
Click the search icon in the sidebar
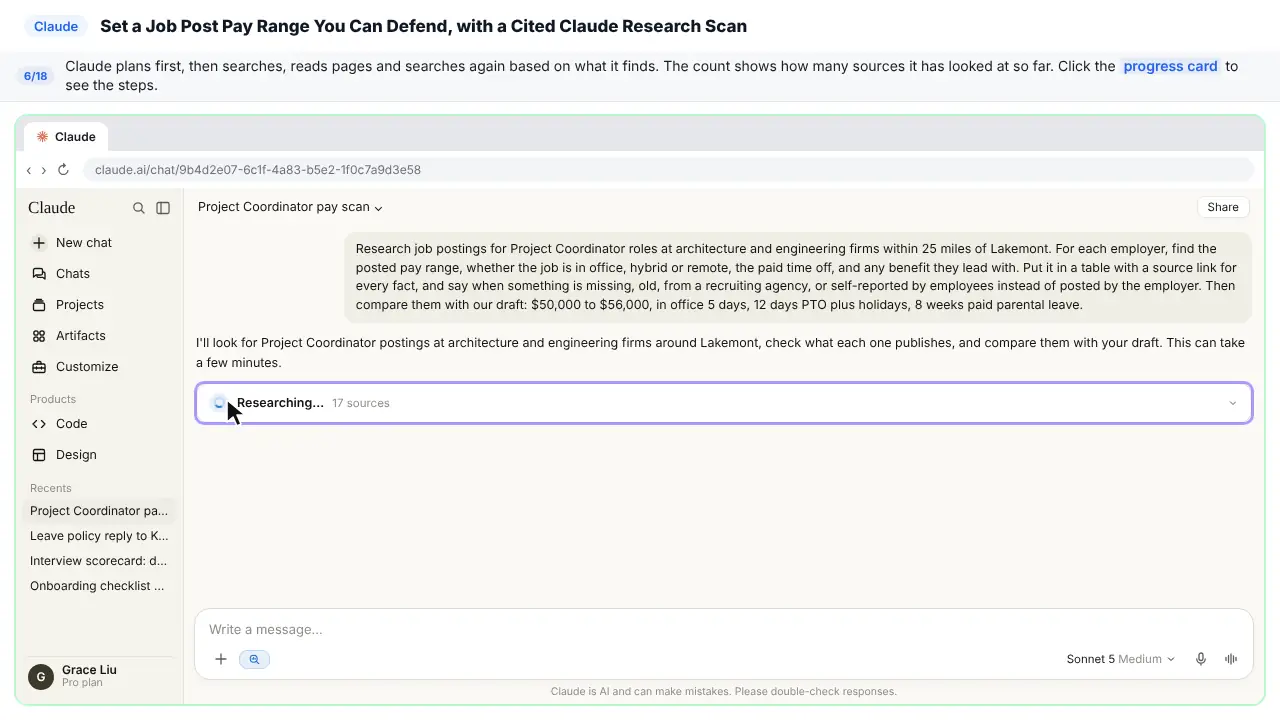click(139, 208)
